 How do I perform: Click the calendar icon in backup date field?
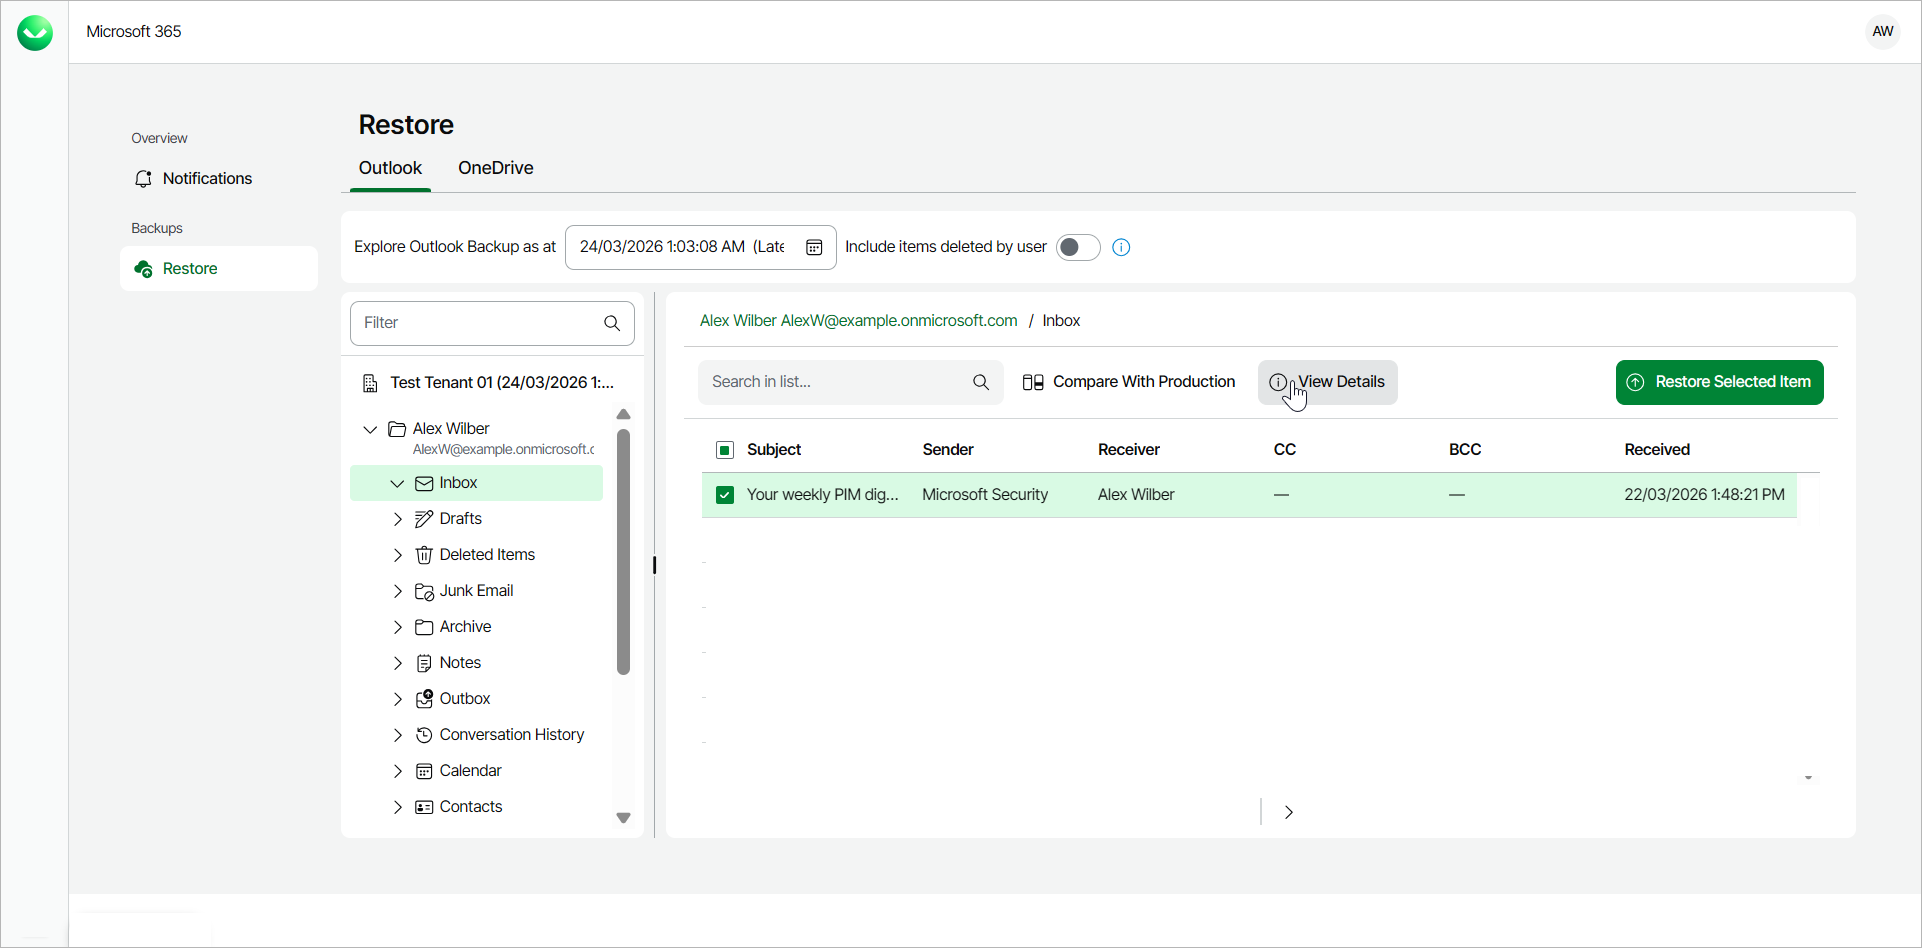[814, 247]
